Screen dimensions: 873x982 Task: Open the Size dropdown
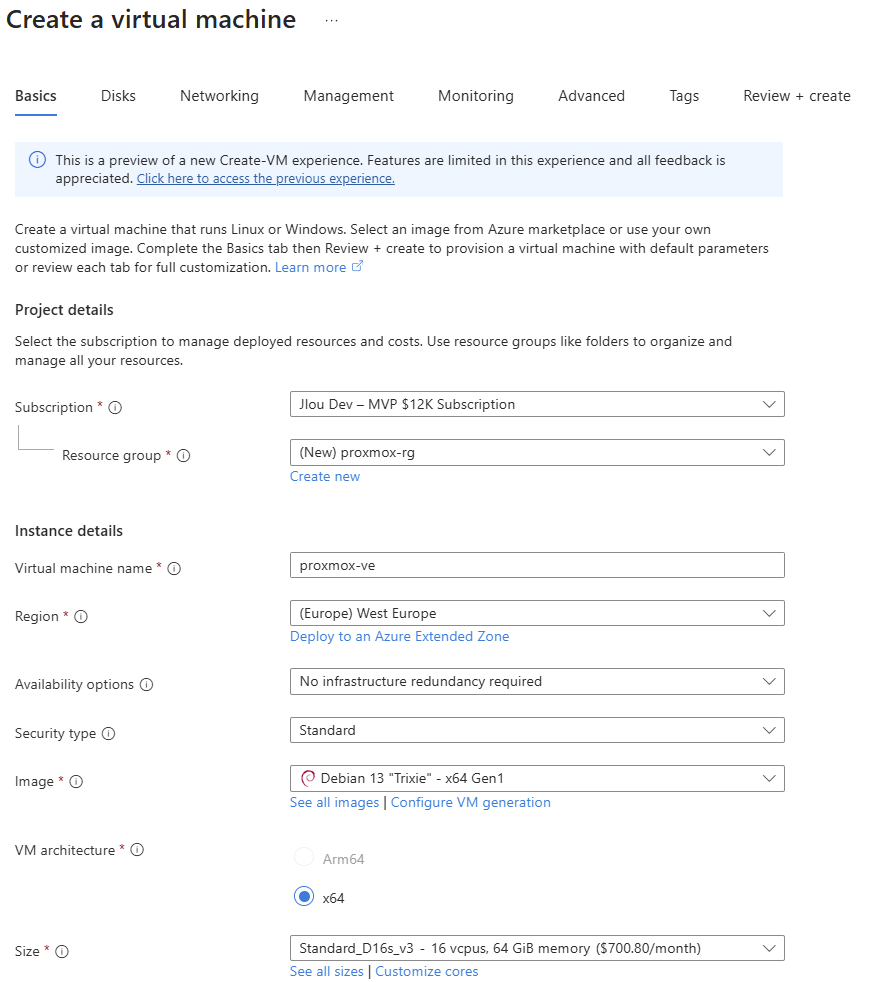pyautogui.click(x=537, y=948)
